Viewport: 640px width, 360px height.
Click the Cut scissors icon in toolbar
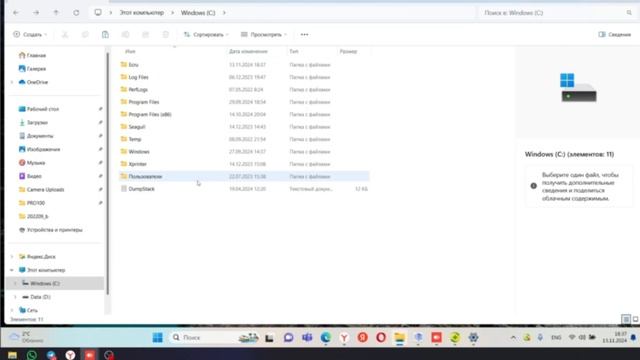(65, 35)
